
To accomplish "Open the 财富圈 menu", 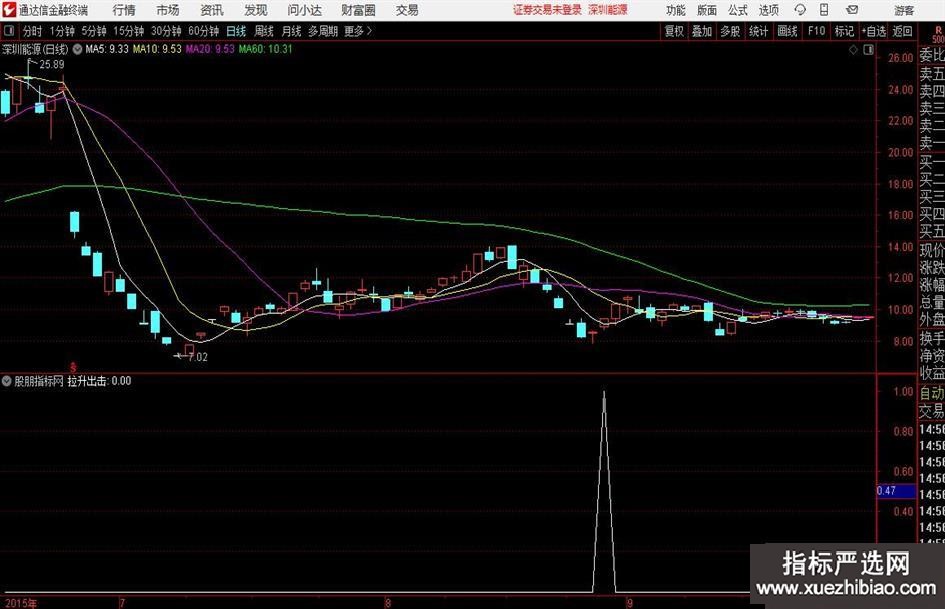I will (358, 10).
